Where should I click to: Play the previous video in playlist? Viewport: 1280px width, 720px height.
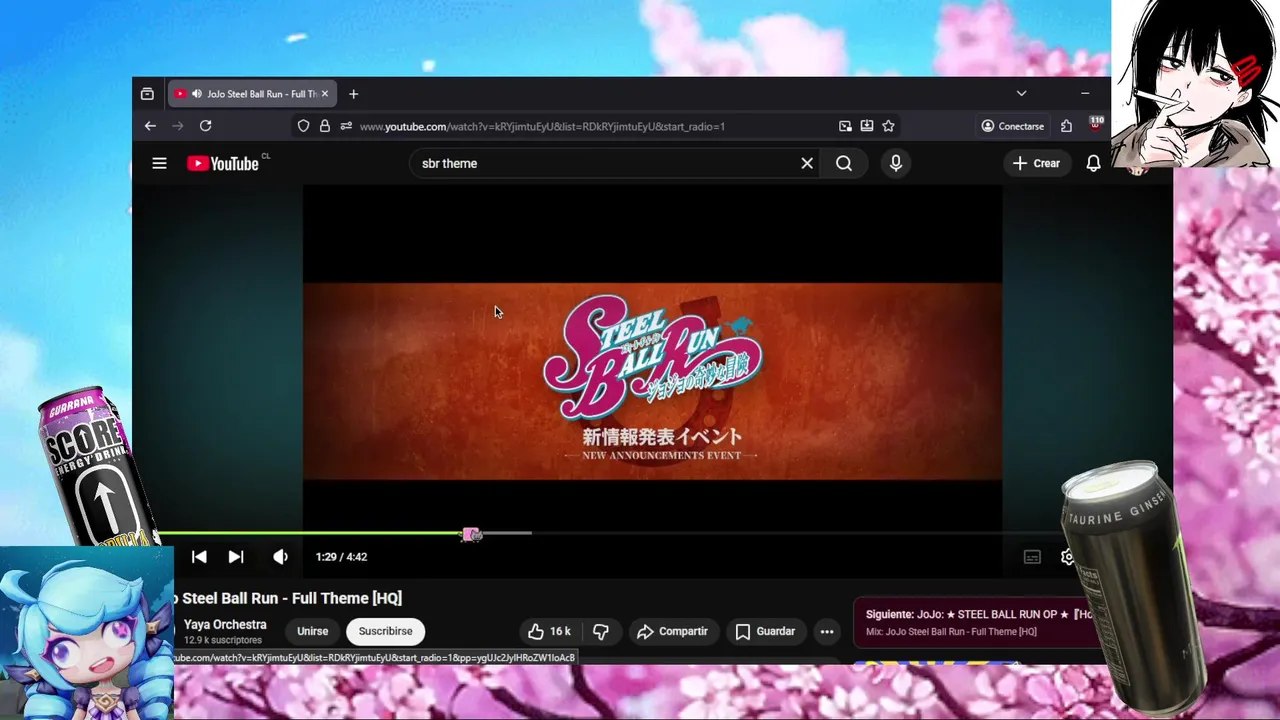199,557
